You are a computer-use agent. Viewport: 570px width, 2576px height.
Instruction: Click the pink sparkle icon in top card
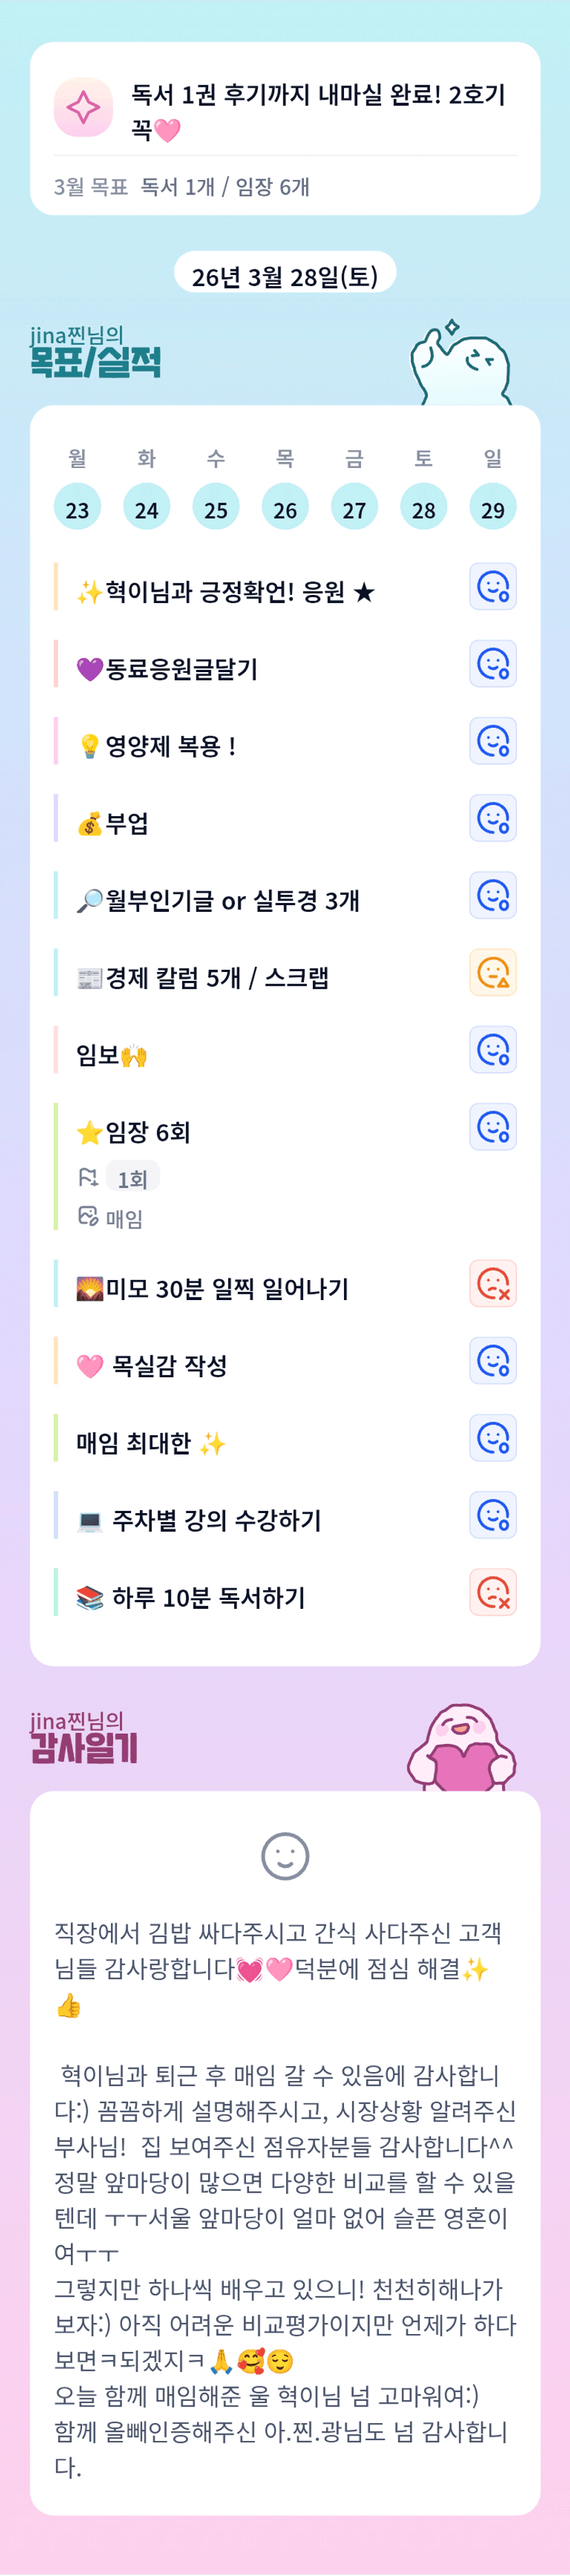[x=83, y=107]
